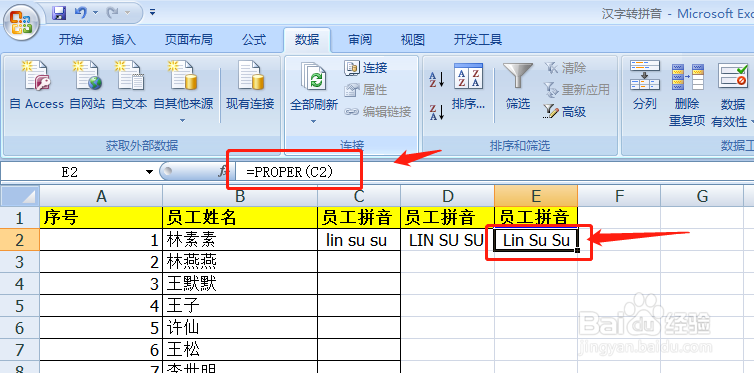Save the workbook with the floppy icon
The image size is (754, 373).
59,13
